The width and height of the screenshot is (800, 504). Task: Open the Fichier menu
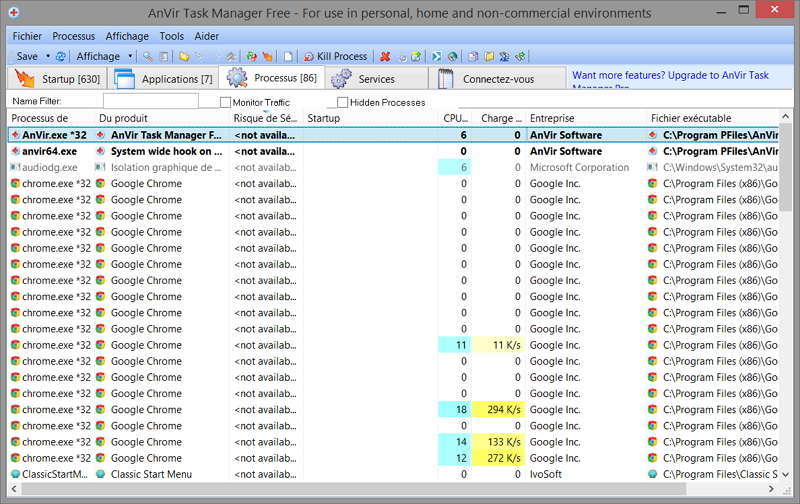tap(27, 36)
